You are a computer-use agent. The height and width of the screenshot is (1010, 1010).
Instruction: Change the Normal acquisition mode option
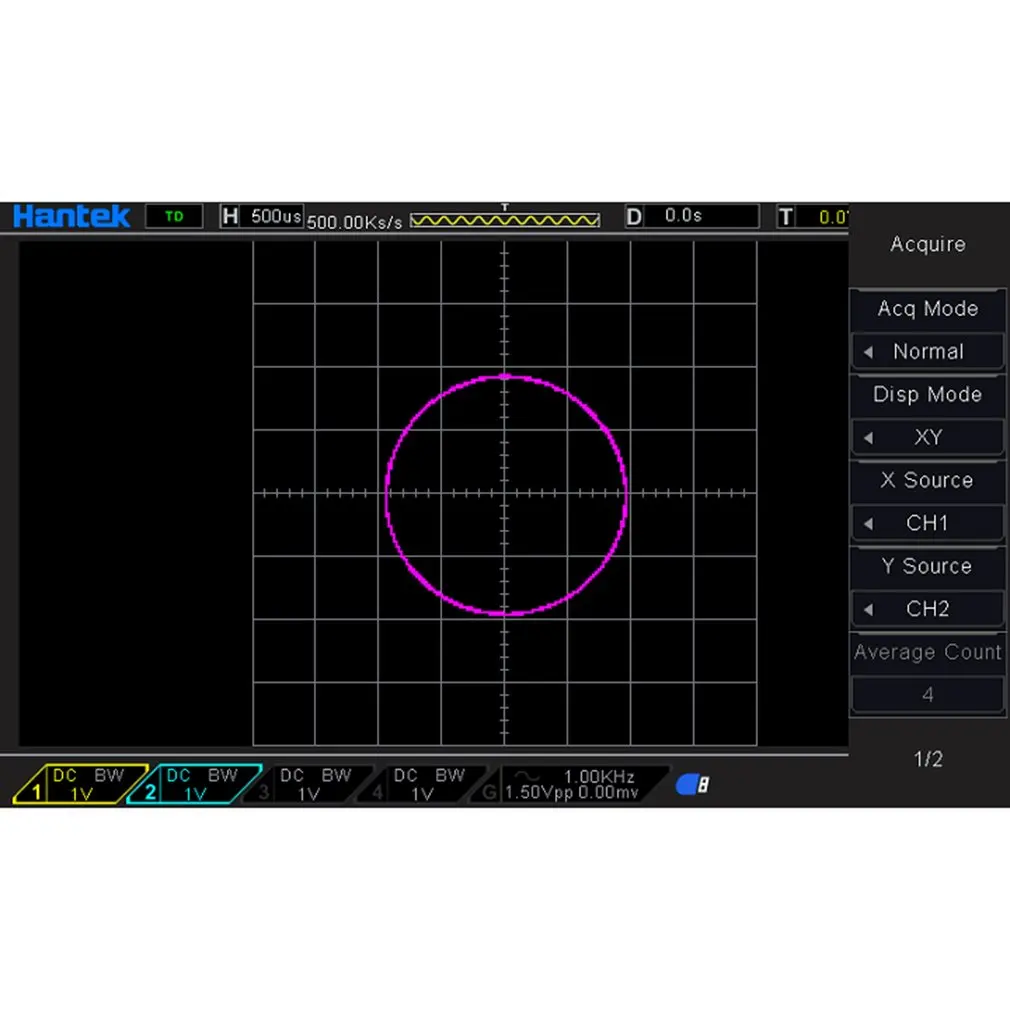click(928, 352)
